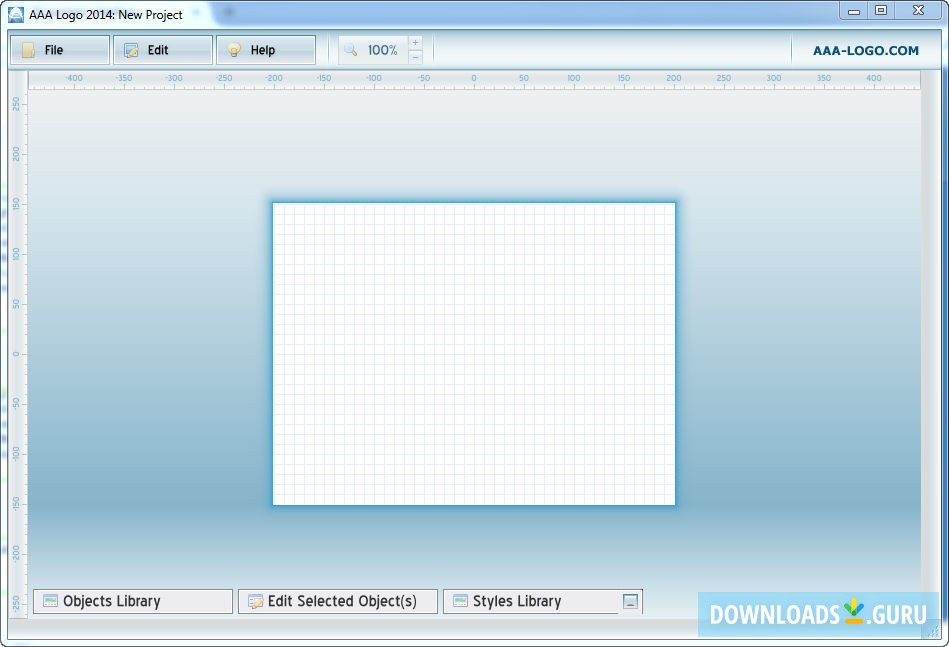Open the Objects Library panel
949x647 pixels.
[133, 601]
